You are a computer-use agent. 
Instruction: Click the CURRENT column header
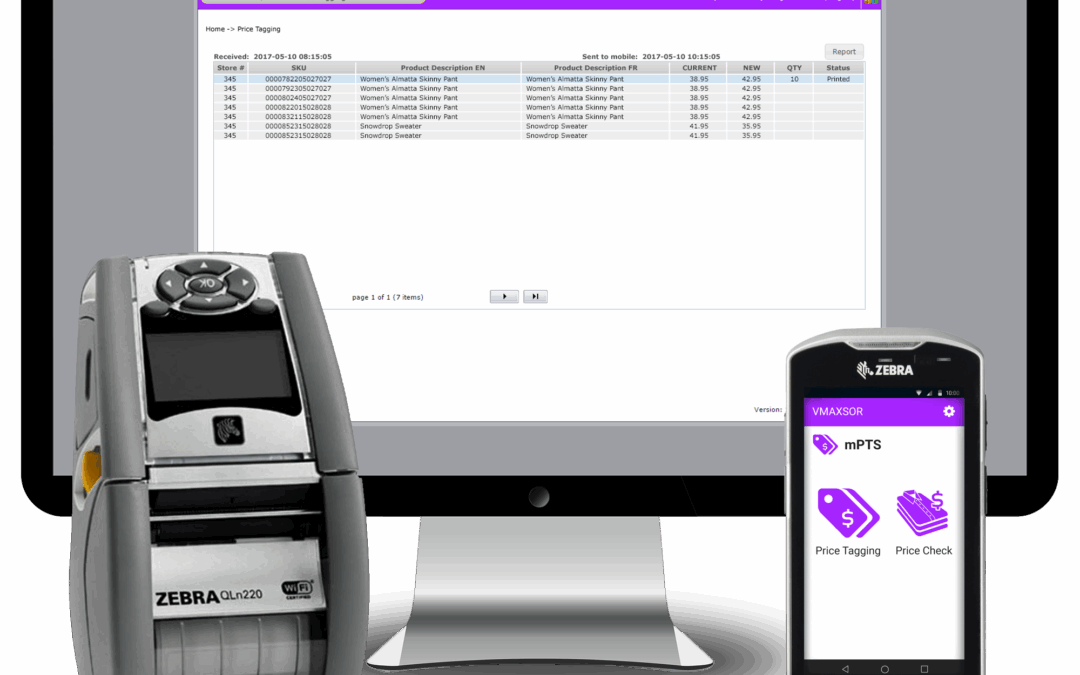(x=699, y=68)
